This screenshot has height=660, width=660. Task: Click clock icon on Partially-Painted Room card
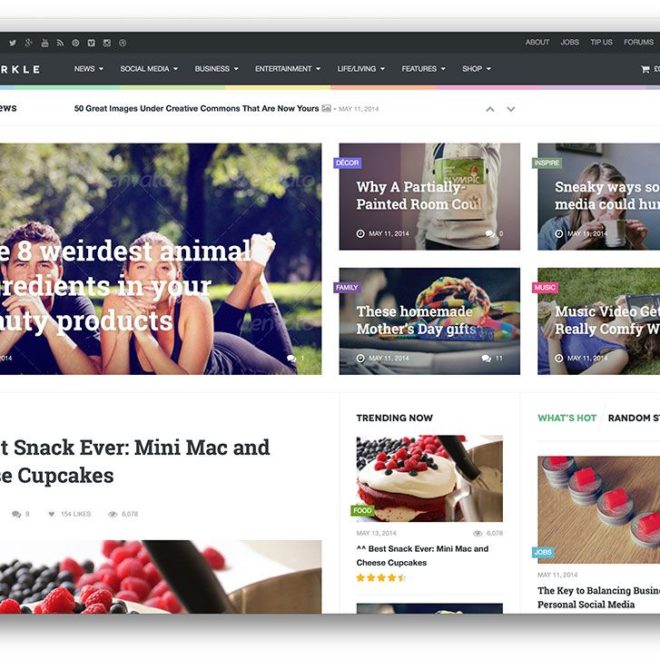click(360, 234)
